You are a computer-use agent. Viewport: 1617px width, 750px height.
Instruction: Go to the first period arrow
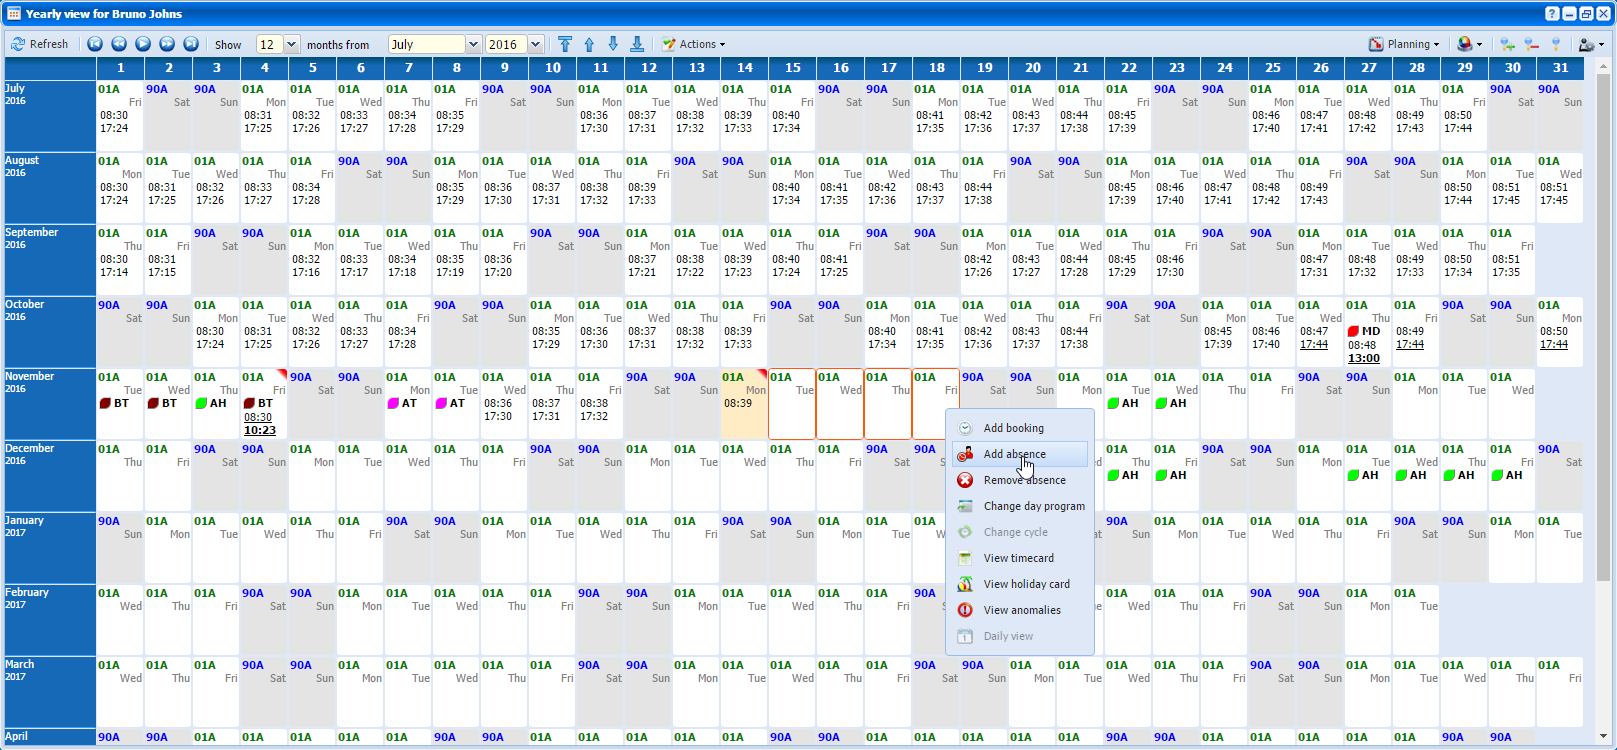coord(95,44)
